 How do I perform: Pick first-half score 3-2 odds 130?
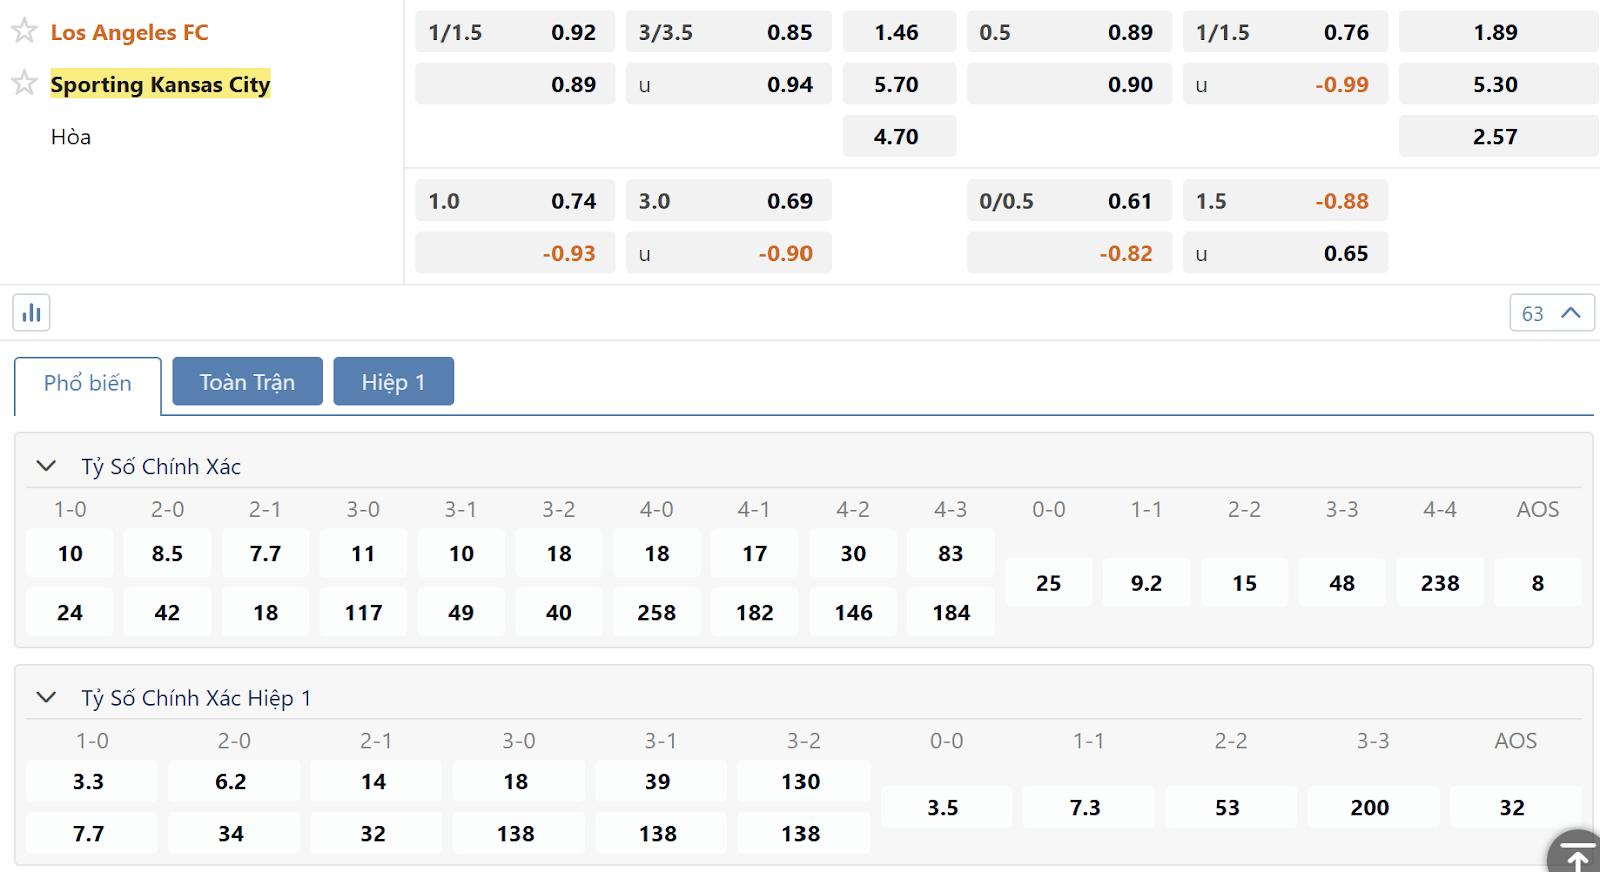coord(803,781)
